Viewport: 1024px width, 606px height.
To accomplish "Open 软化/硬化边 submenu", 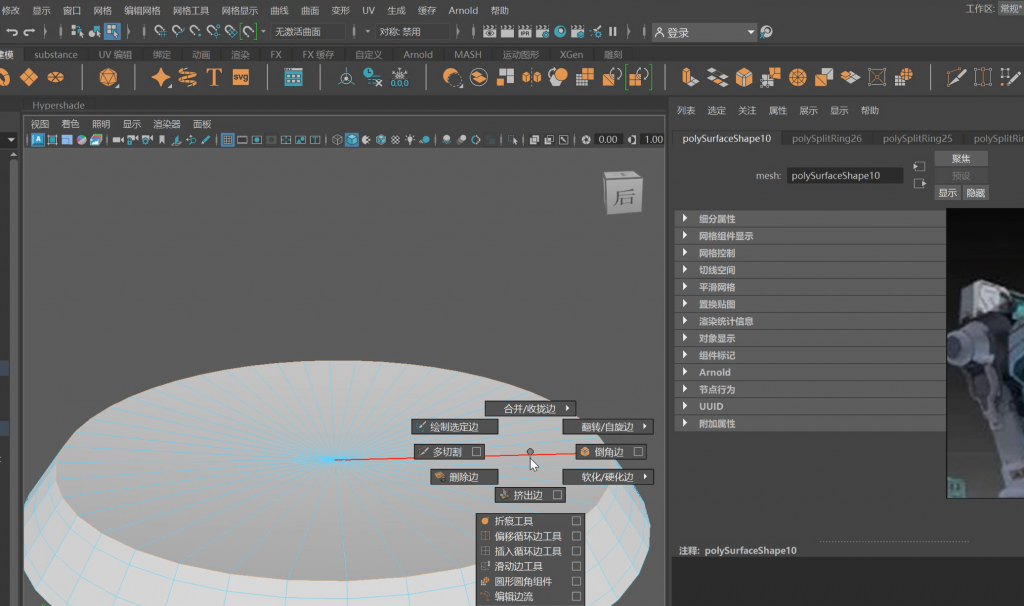I will (x=608, y=477).
